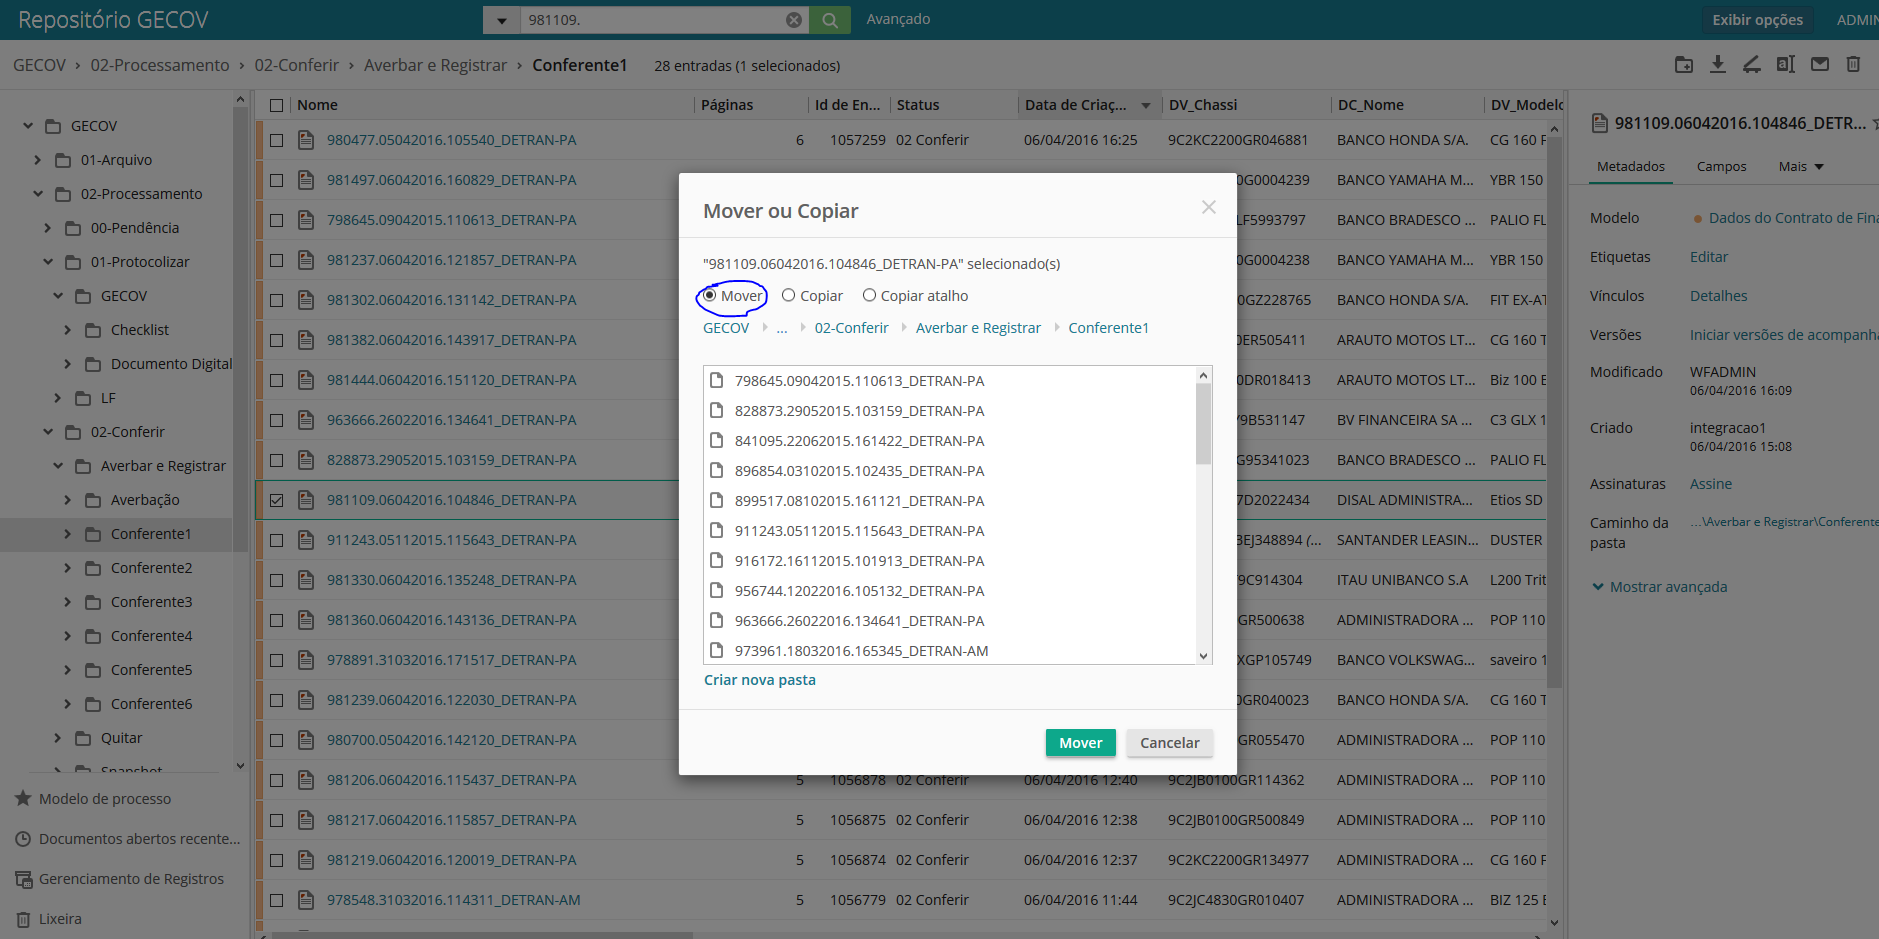
Task: Clear the search field with X icon
Action: coord(794,20)
